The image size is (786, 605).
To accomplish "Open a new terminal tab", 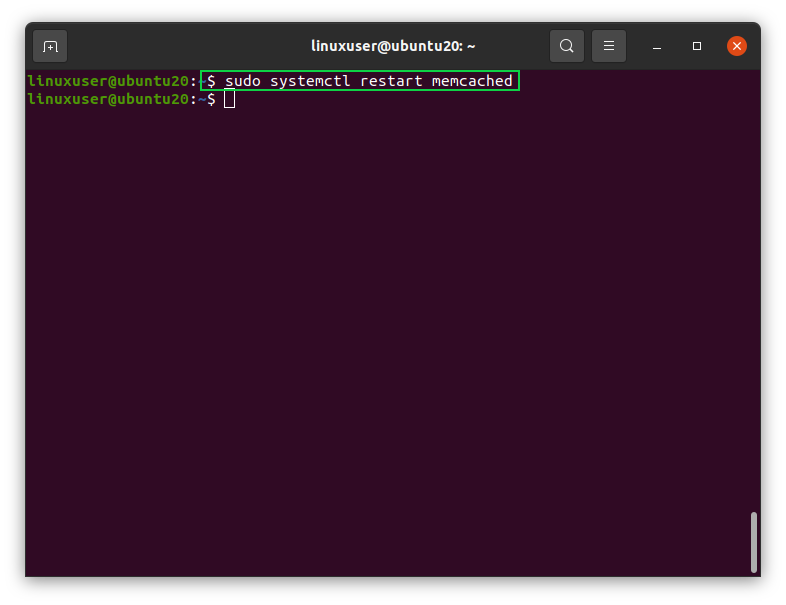I will (50, 46).
